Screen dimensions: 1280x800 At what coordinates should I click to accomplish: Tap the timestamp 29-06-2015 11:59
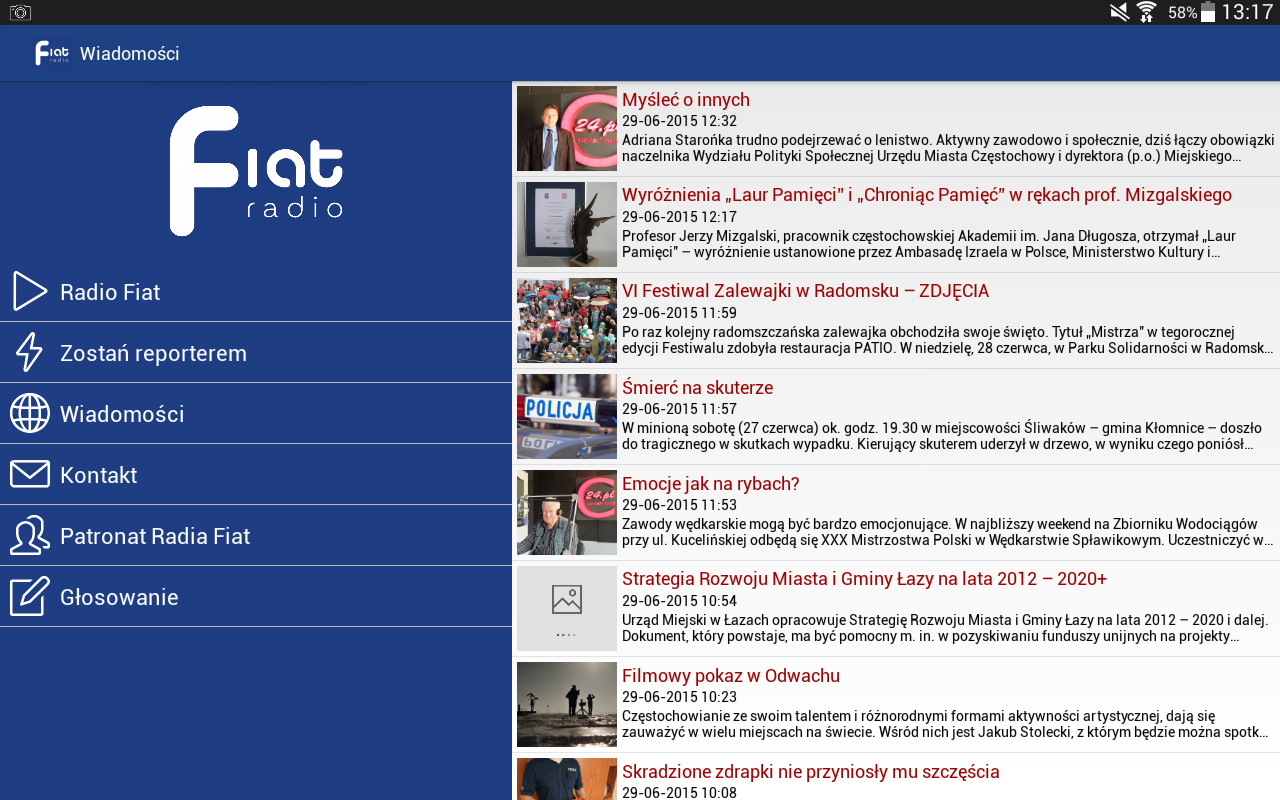pyautogui.click(x=679, y=313)
